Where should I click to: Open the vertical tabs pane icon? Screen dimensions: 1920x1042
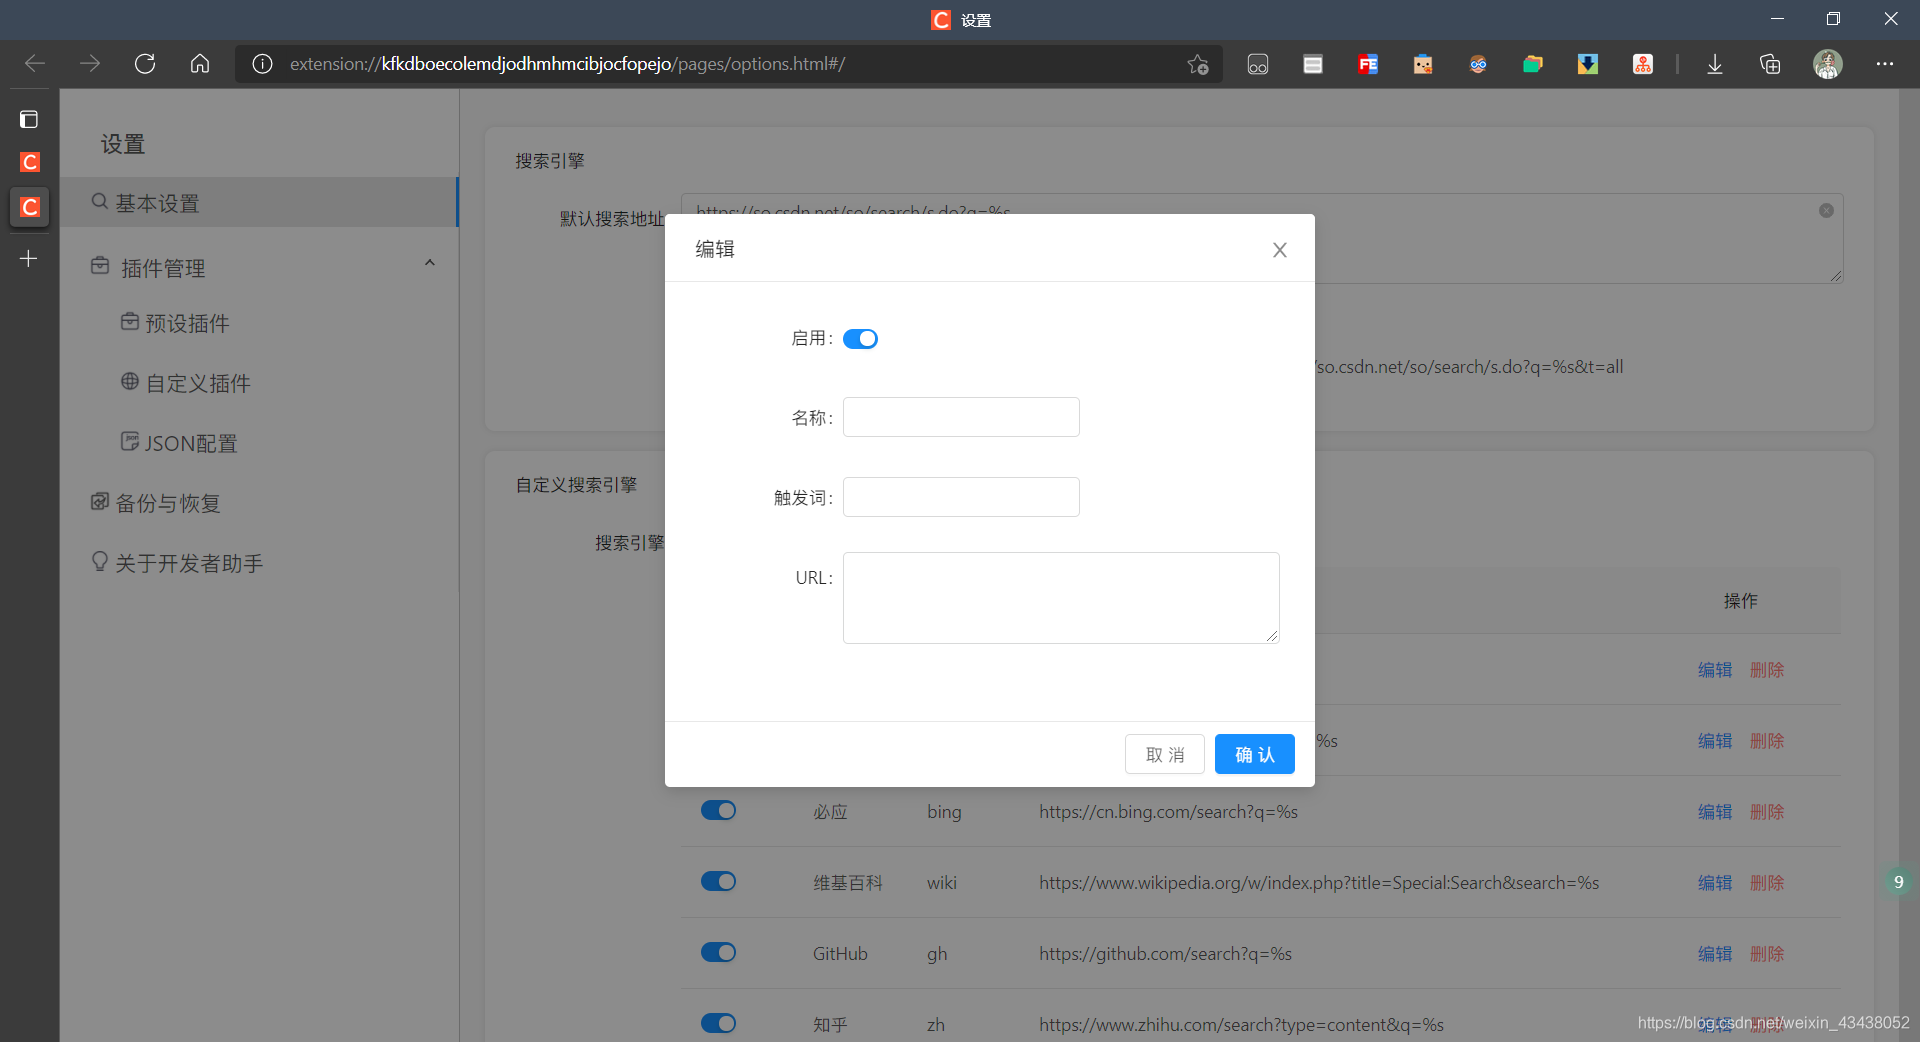point(29,119)
